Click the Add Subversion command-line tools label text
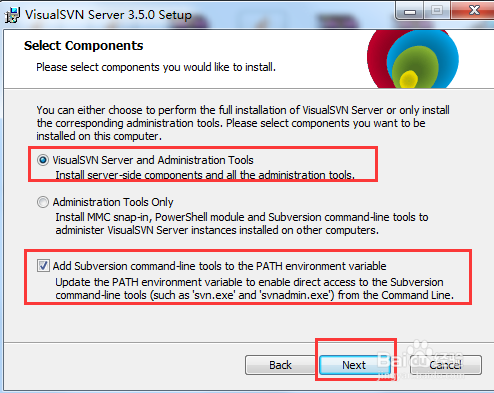Viewport: 494px width, 393px height. 219,266
